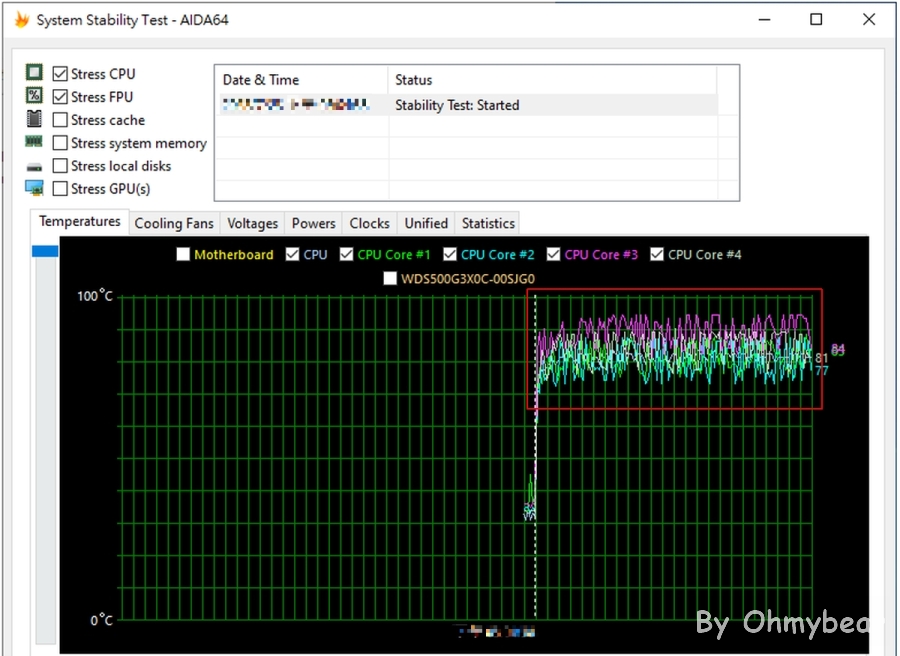Open the Voltages tab
Viewport: 900px width, 656px height.
253,223
